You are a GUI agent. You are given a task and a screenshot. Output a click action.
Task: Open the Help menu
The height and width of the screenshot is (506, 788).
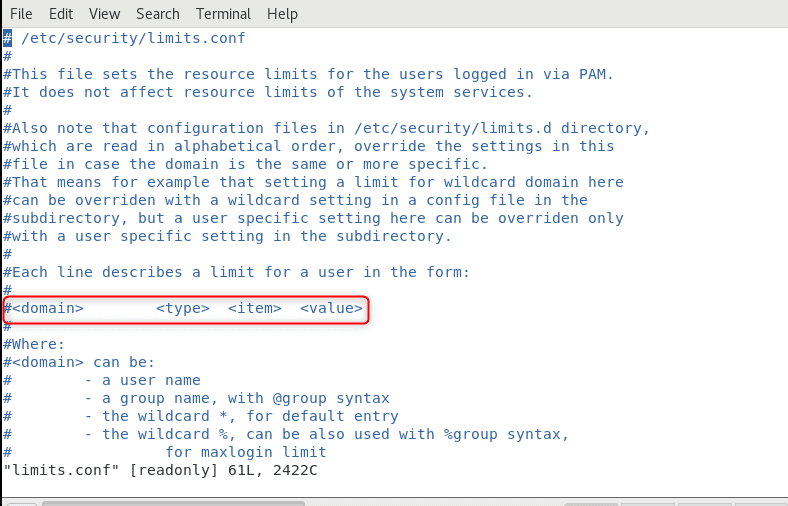[x=282, y=14]
